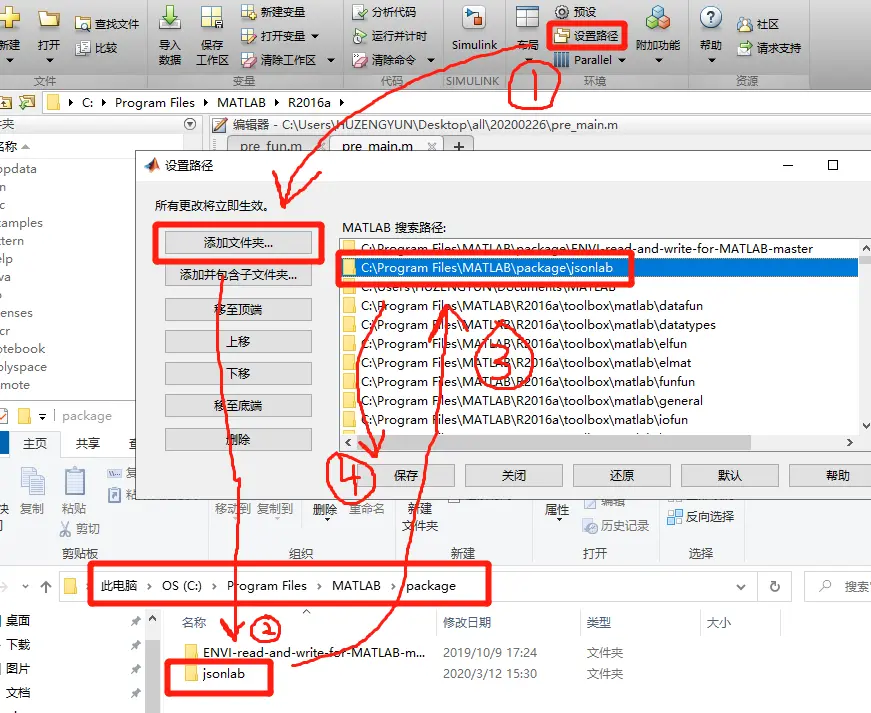
Task: Expand the 打开变量 dropdown arrow
Action: (x=315, y=36)
